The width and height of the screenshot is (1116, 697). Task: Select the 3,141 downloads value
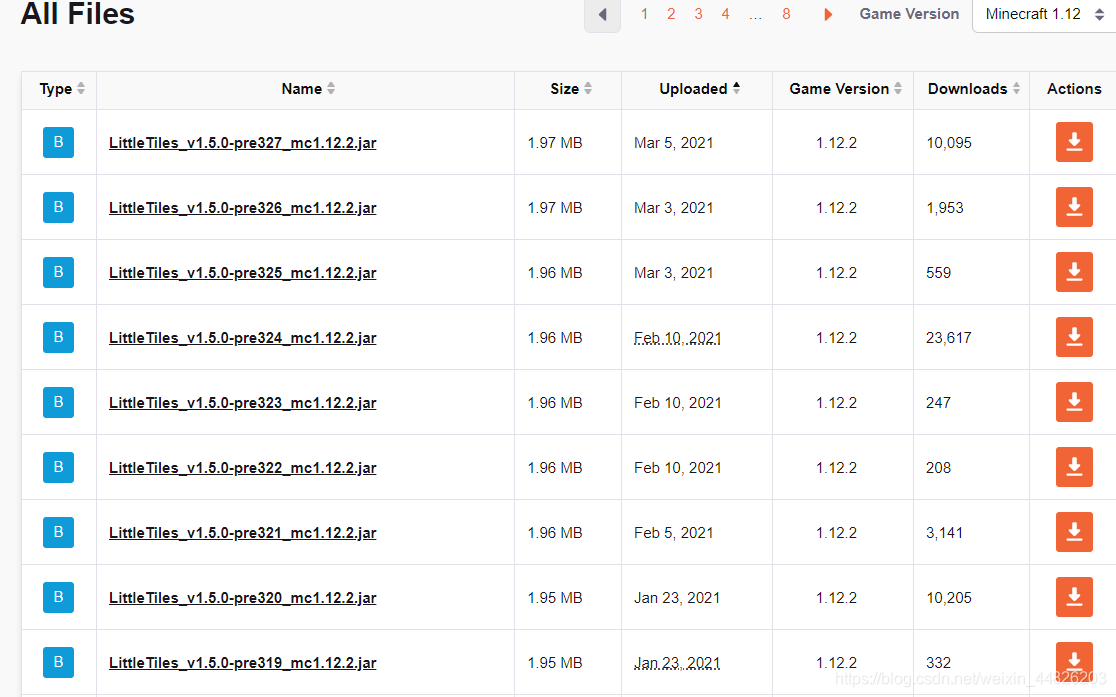[x=944, y=533]
